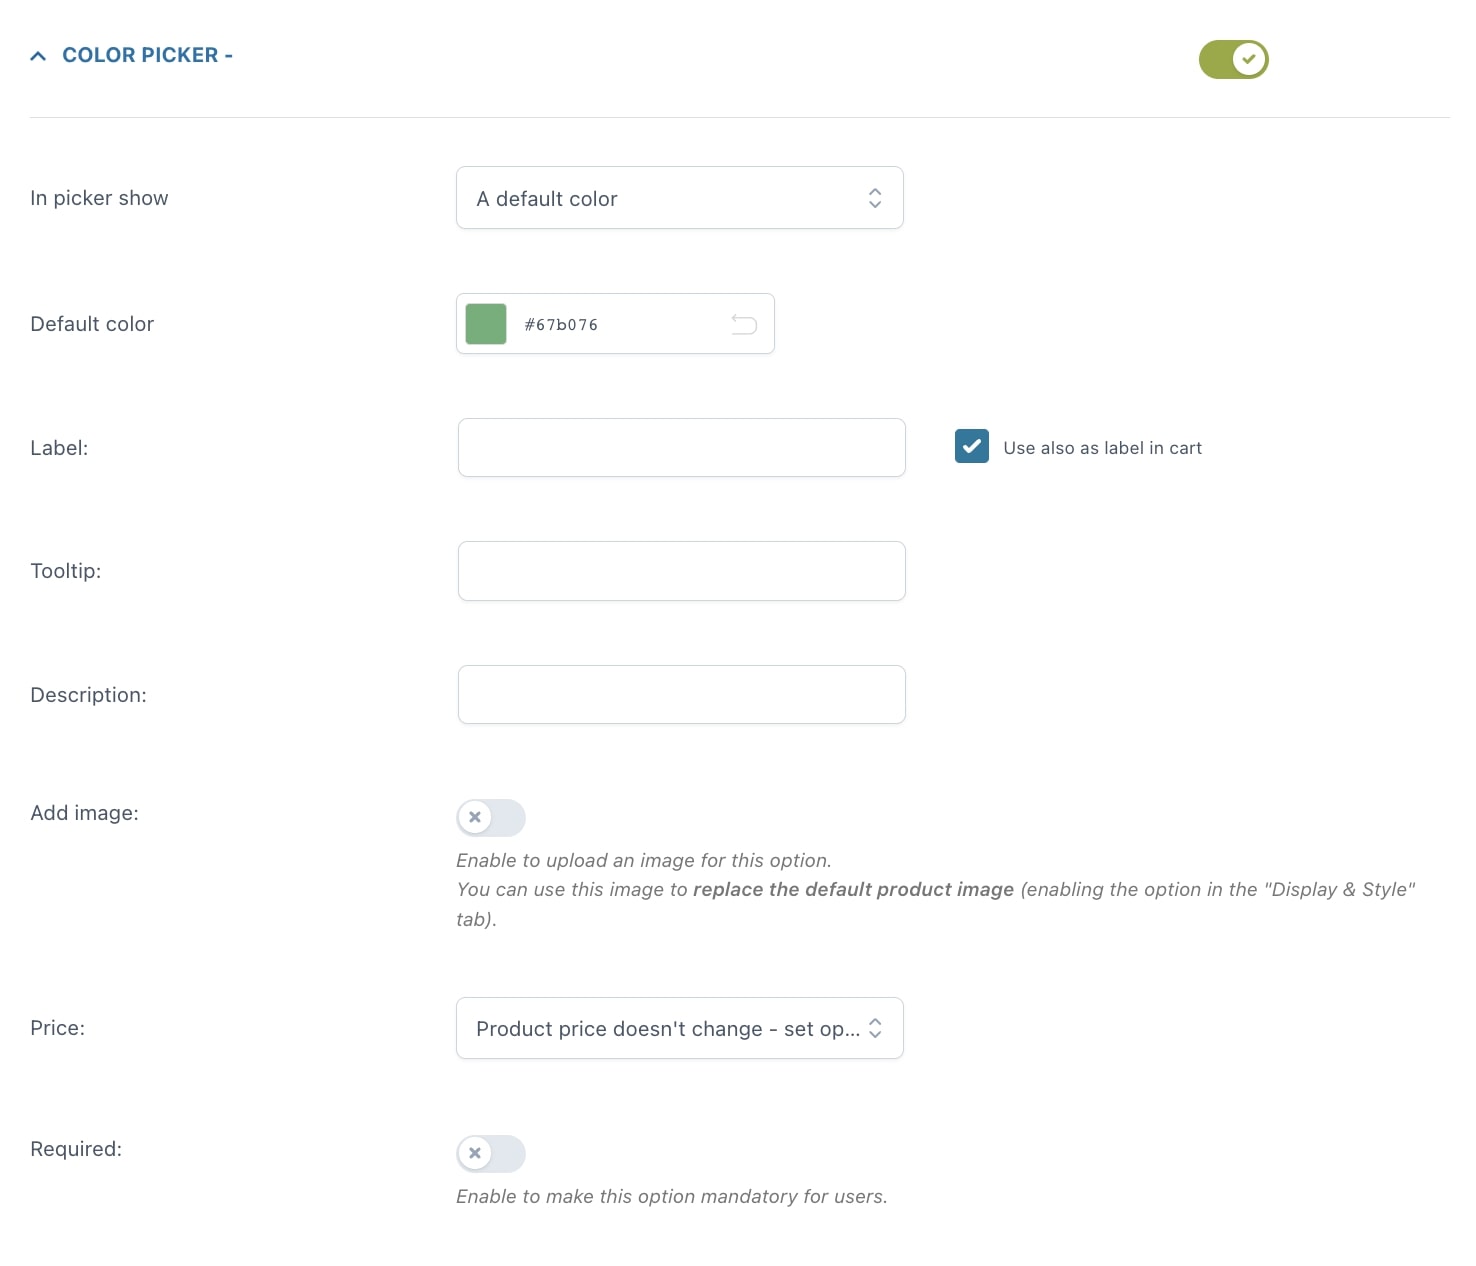Click the arrows icon on the Price select
Viewport: 1476px width, 1266px height.
click(875, 1028)
